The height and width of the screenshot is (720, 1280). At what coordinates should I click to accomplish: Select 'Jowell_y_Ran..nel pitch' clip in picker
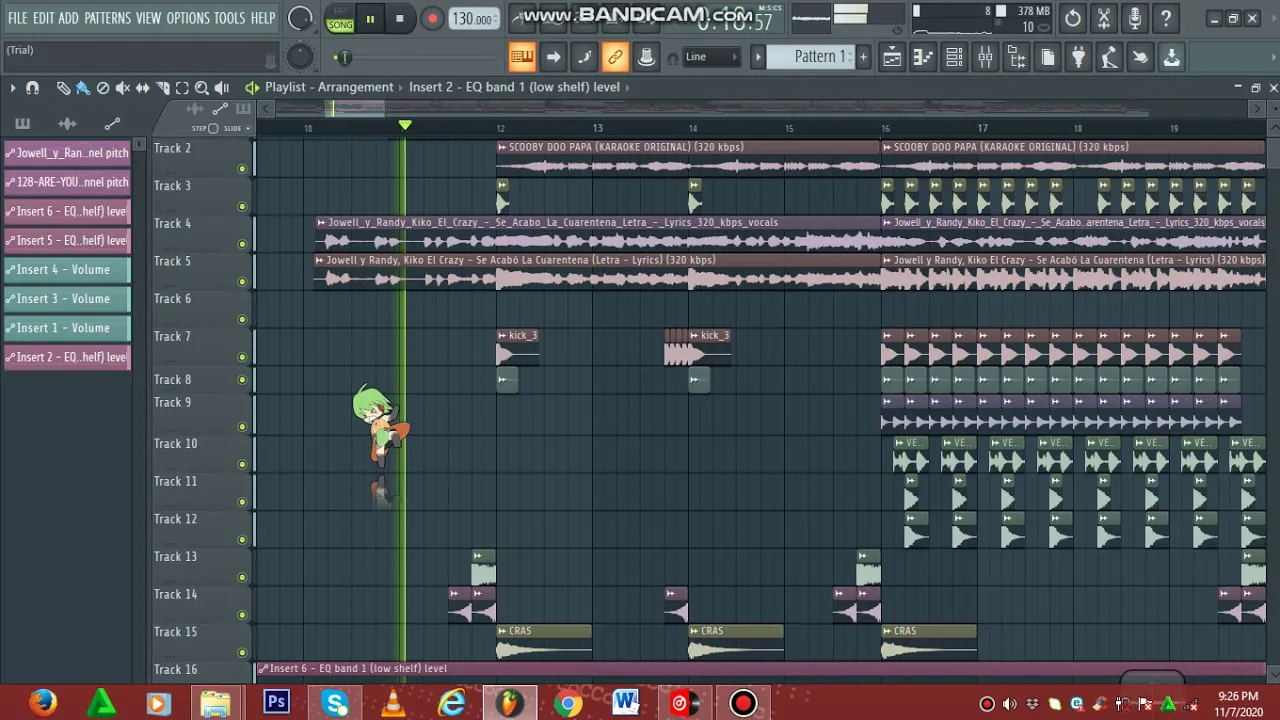point(67,153)
